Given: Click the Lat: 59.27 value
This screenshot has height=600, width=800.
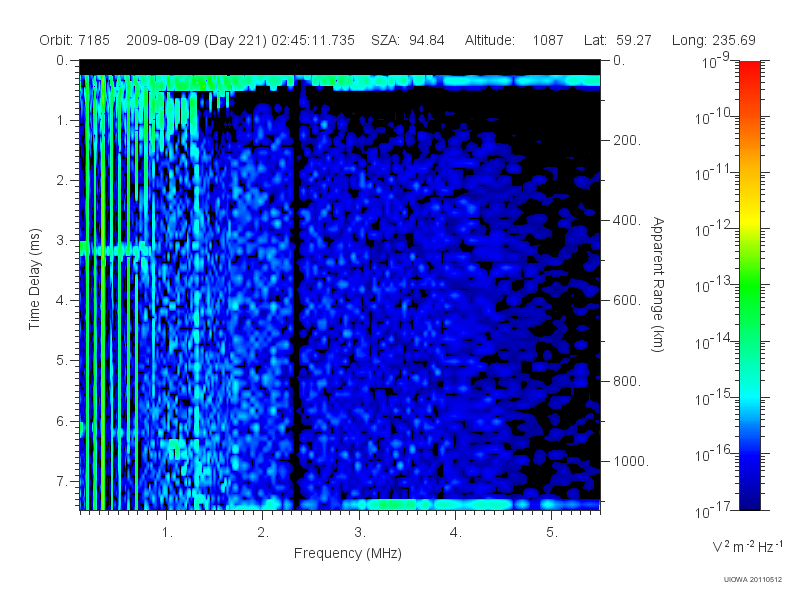Looking at the screenshot, I should (x=618, y=40).
